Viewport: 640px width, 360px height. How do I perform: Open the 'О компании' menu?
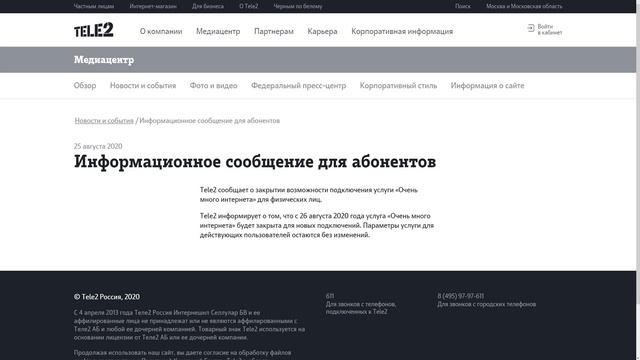[x=161, y=31]
